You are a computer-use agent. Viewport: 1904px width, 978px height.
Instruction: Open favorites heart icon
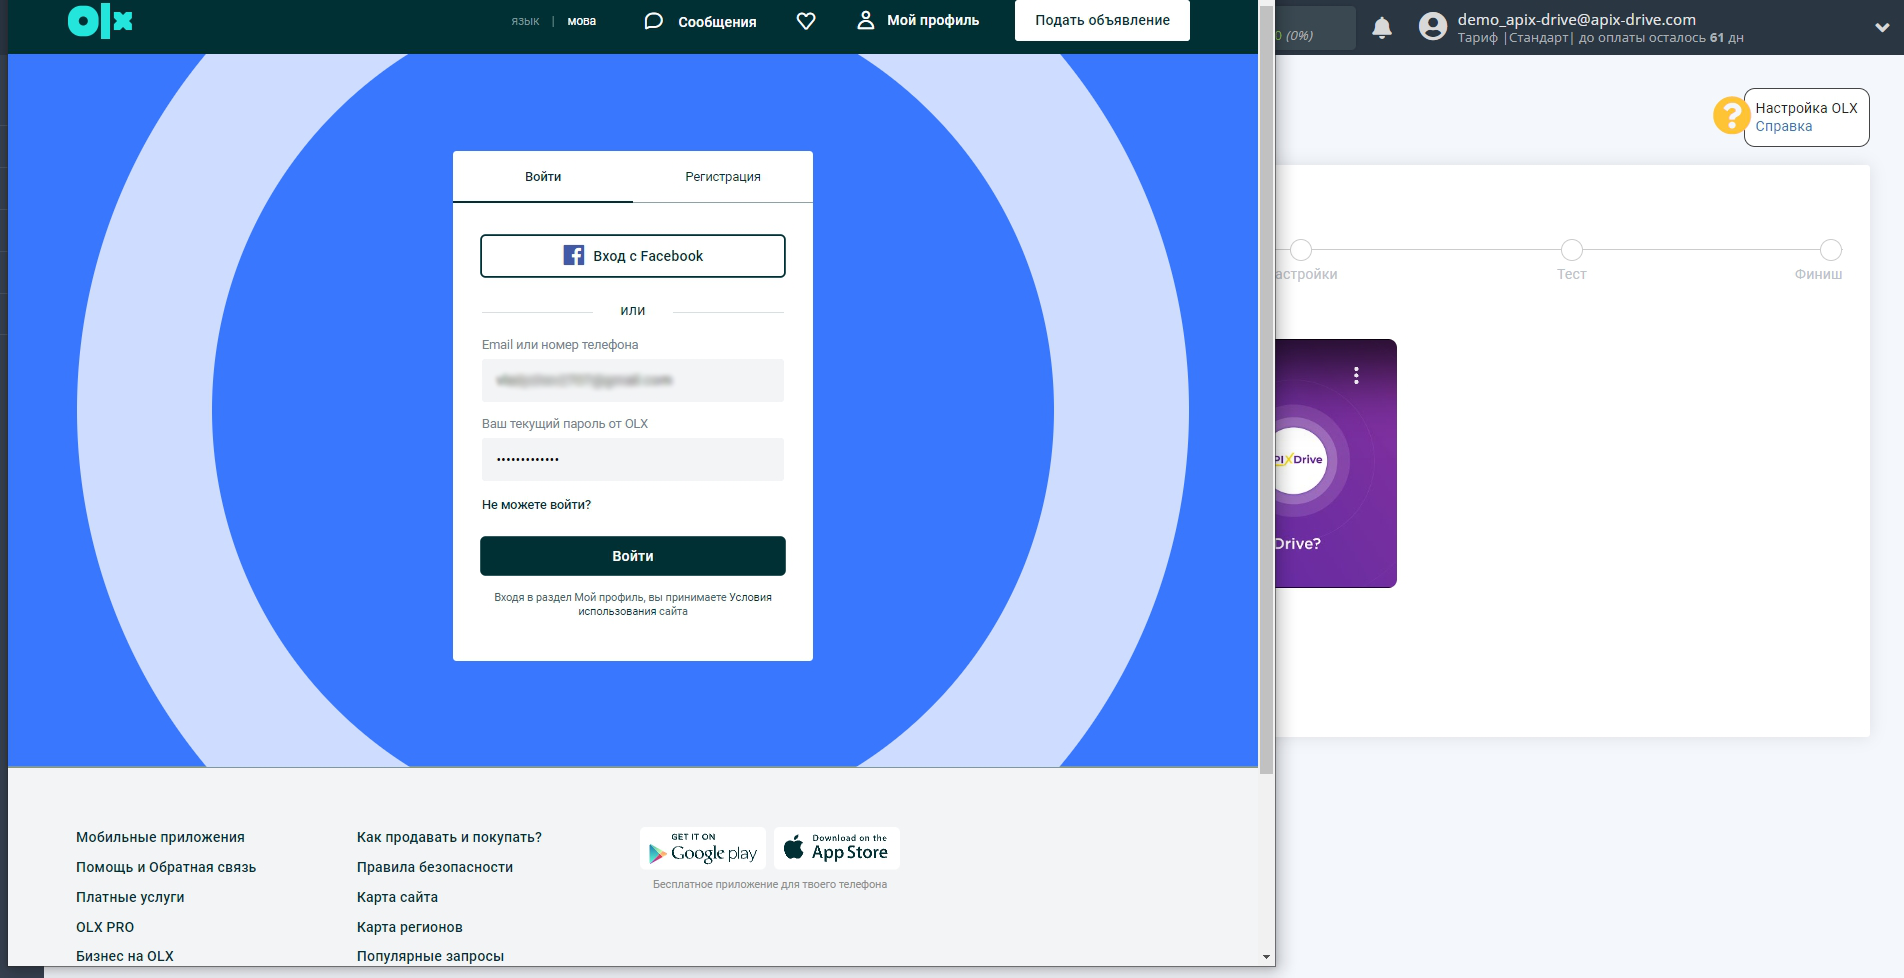click(806, 21)
